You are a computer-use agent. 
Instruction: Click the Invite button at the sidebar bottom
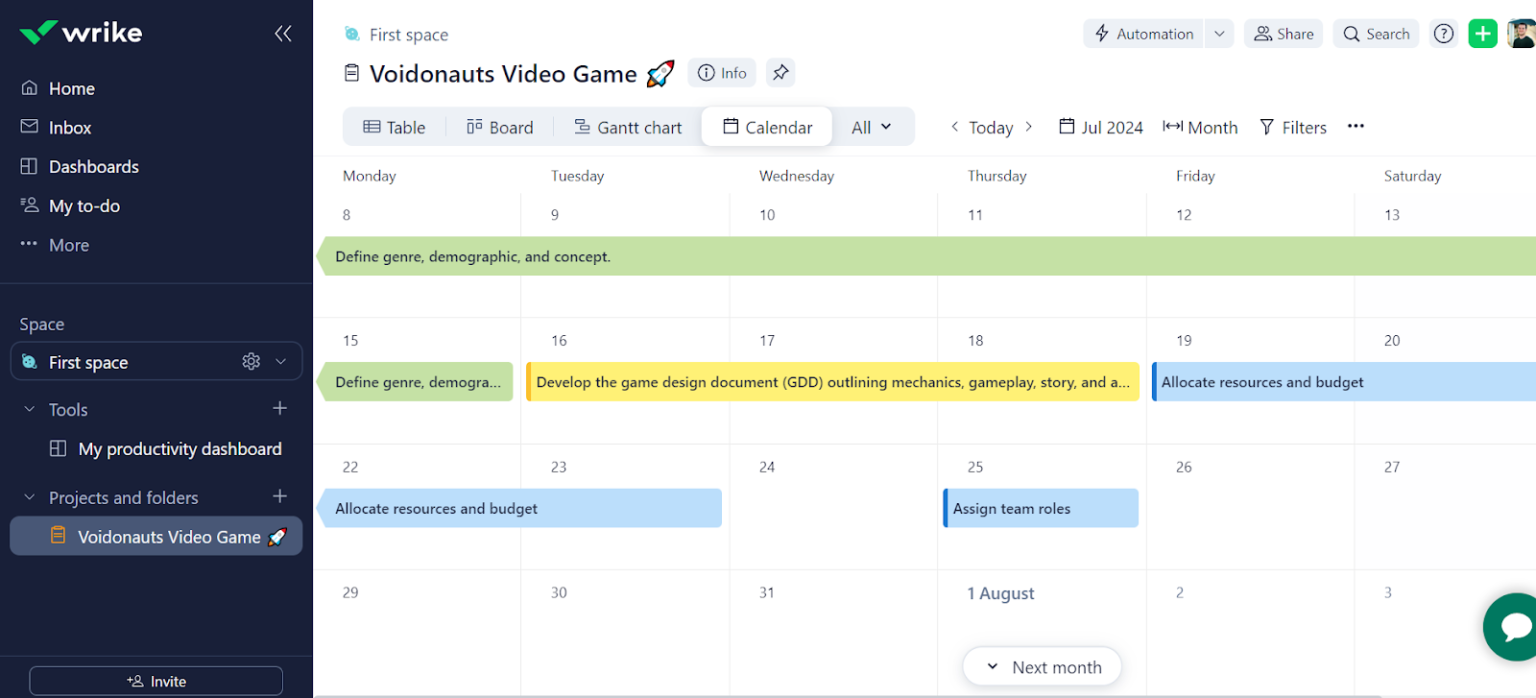tap(155, 681)
